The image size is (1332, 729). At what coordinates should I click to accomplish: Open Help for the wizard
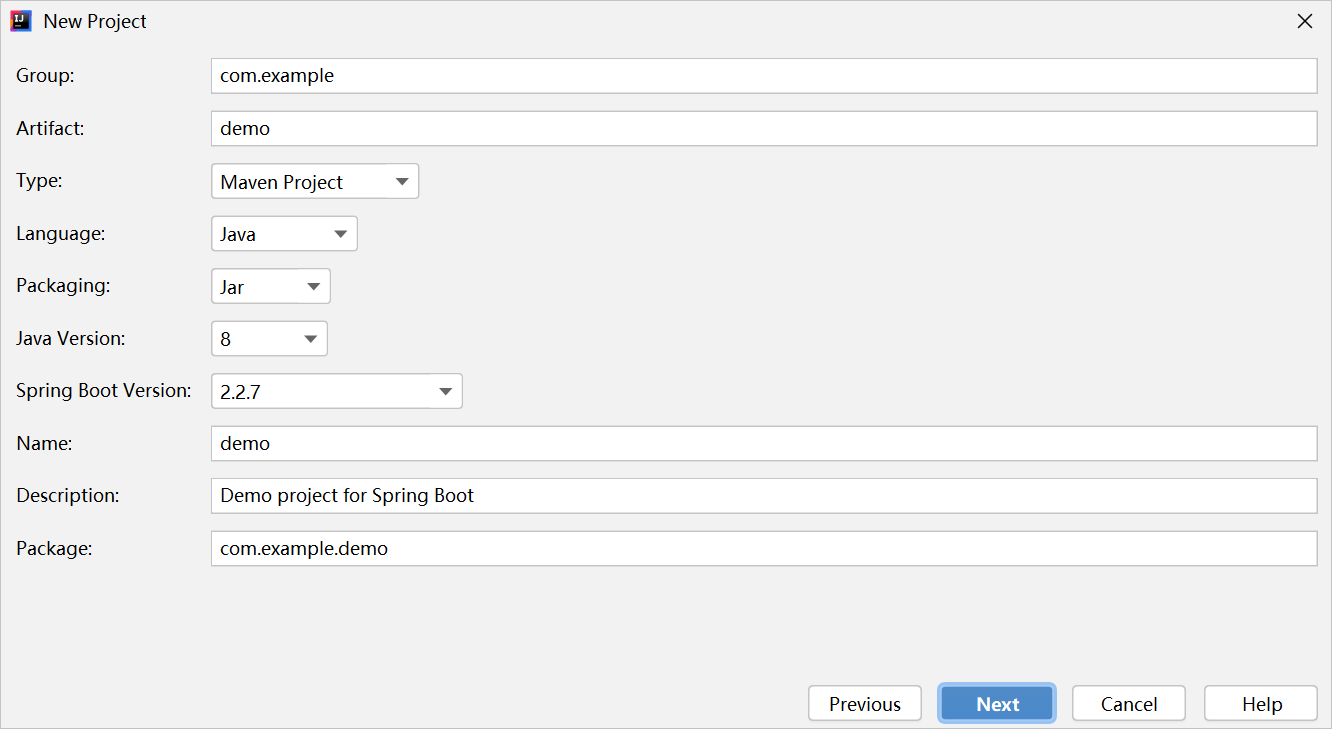1260,703
